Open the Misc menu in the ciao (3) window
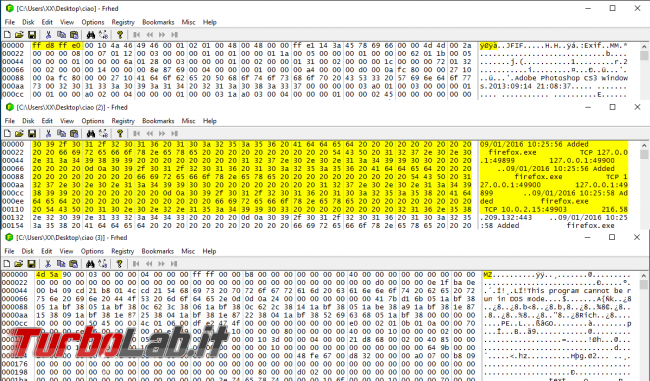Screen dimensions: 650x381 click(188, 251)
